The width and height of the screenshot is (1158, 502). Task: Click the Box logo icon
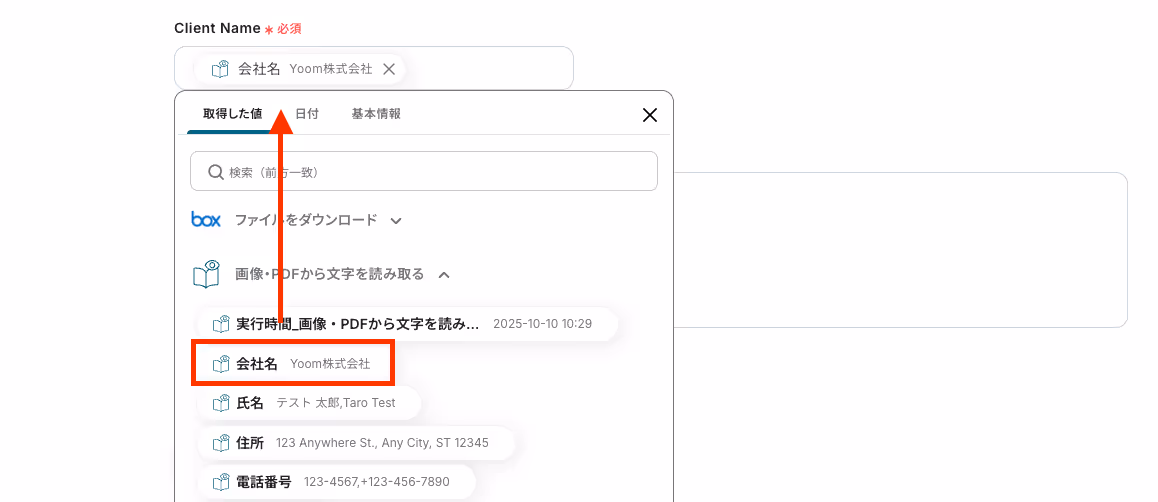(x=206, y=219)
